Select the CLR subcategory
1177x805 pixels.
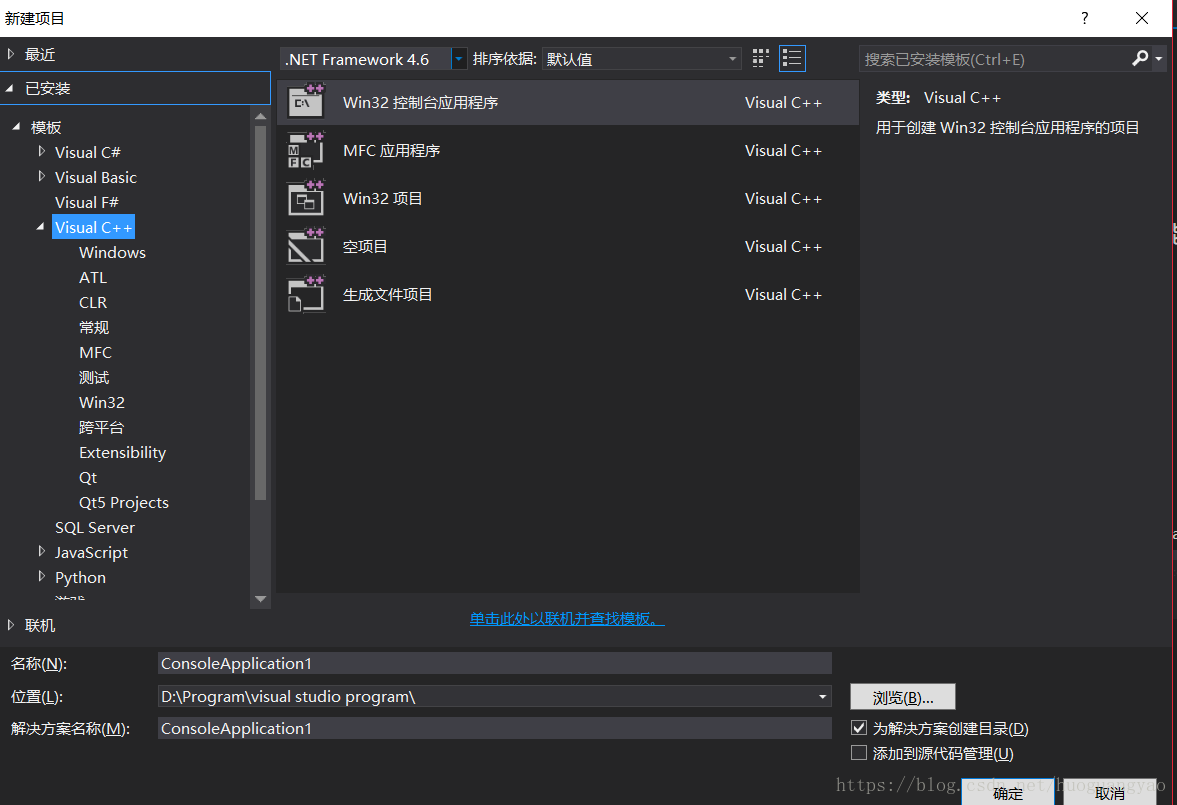(x=93, y=303)
